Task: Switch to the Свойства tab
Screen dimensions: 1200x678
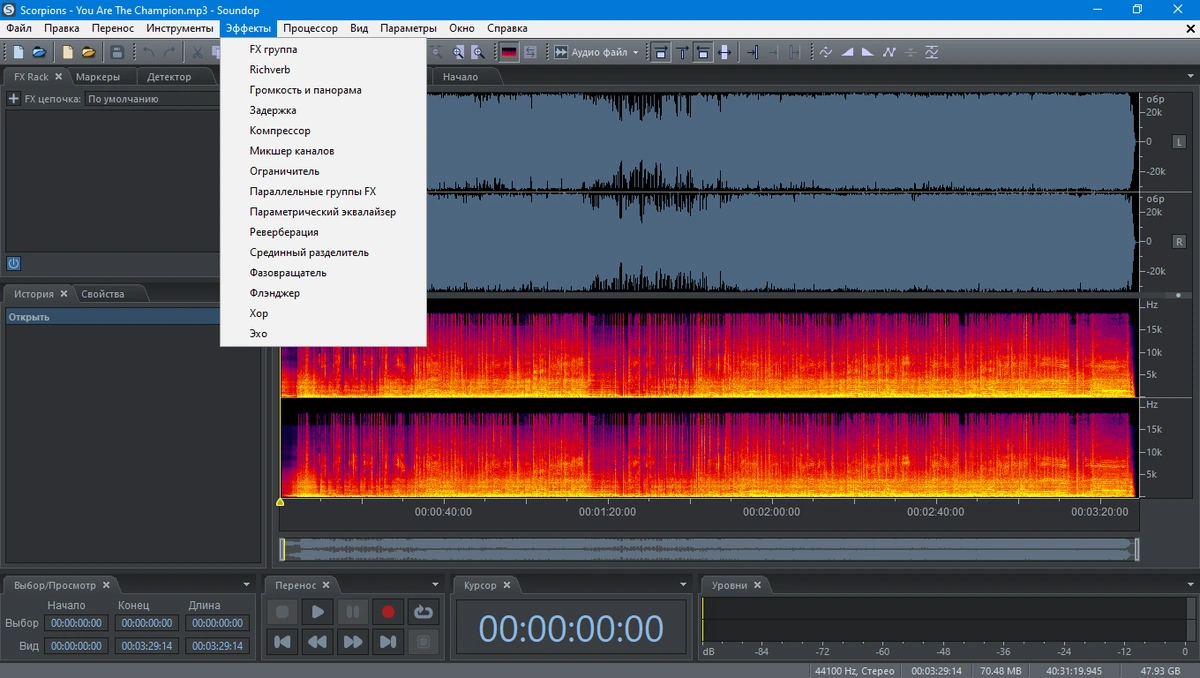Action: pos(103,294)
